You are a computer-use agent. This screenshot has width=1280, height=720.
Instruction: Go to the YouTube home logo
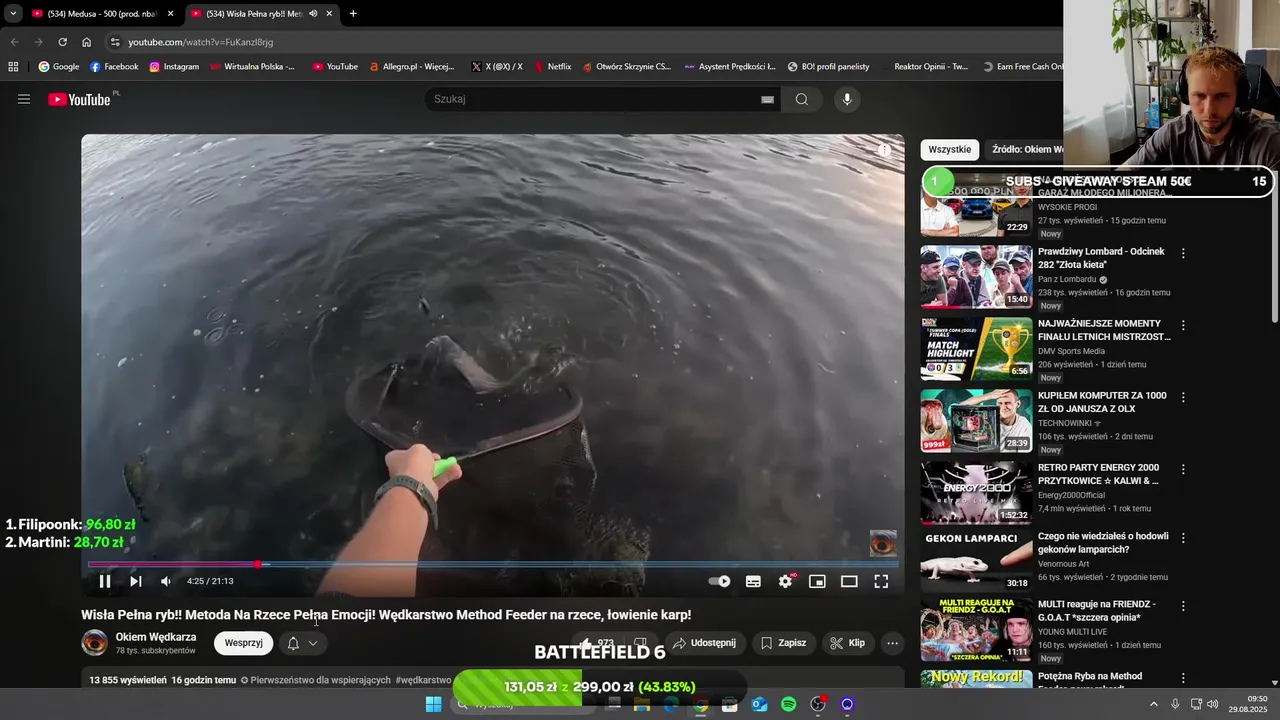pyautogui.click(x=80, y=99)
